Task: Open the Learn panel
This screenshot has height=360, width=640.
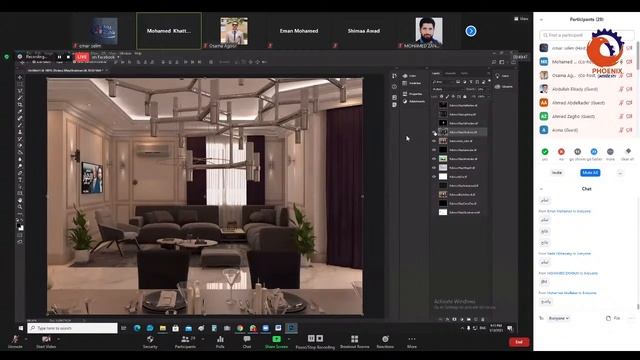Action: pos(502,76)
